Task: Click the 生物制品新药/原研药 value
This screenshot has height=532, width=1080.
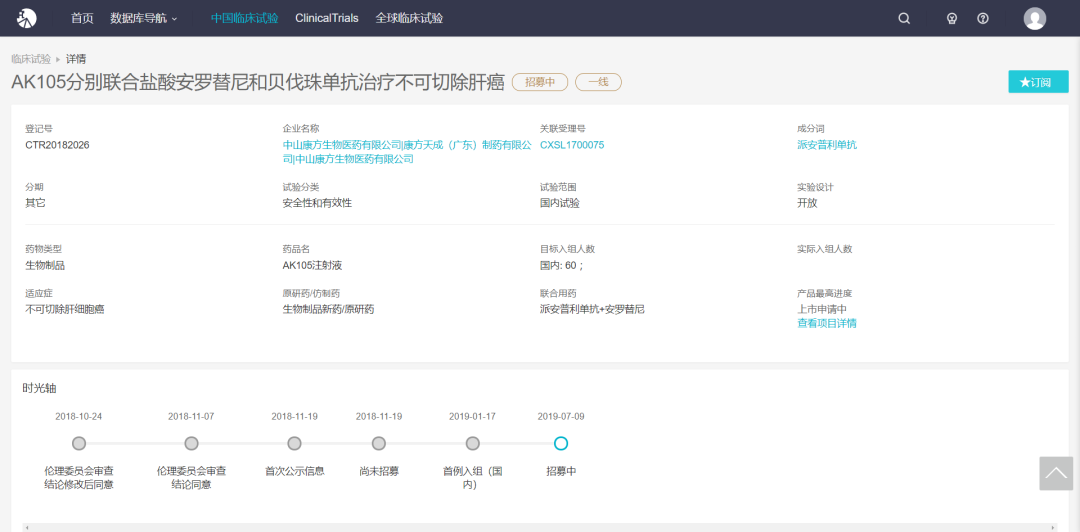Action: [328, 309]
